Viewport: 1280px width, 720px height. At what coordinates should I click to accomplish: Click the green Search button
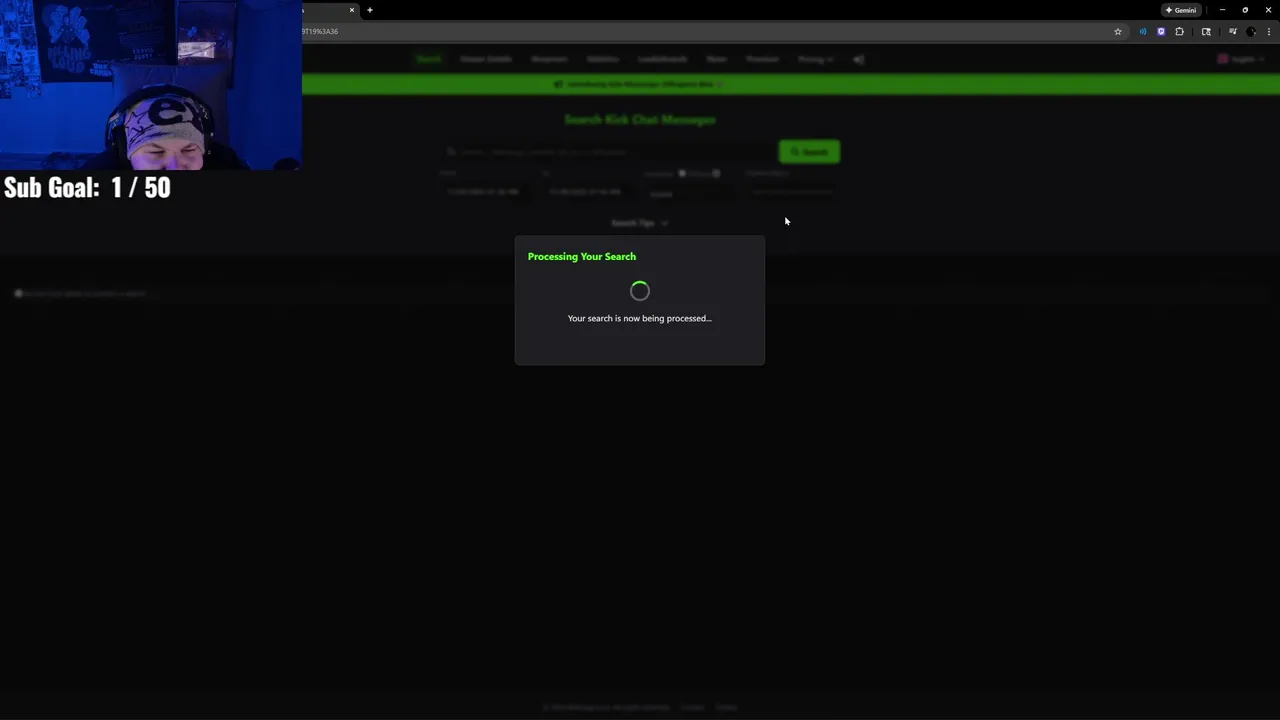pos(809,152)
